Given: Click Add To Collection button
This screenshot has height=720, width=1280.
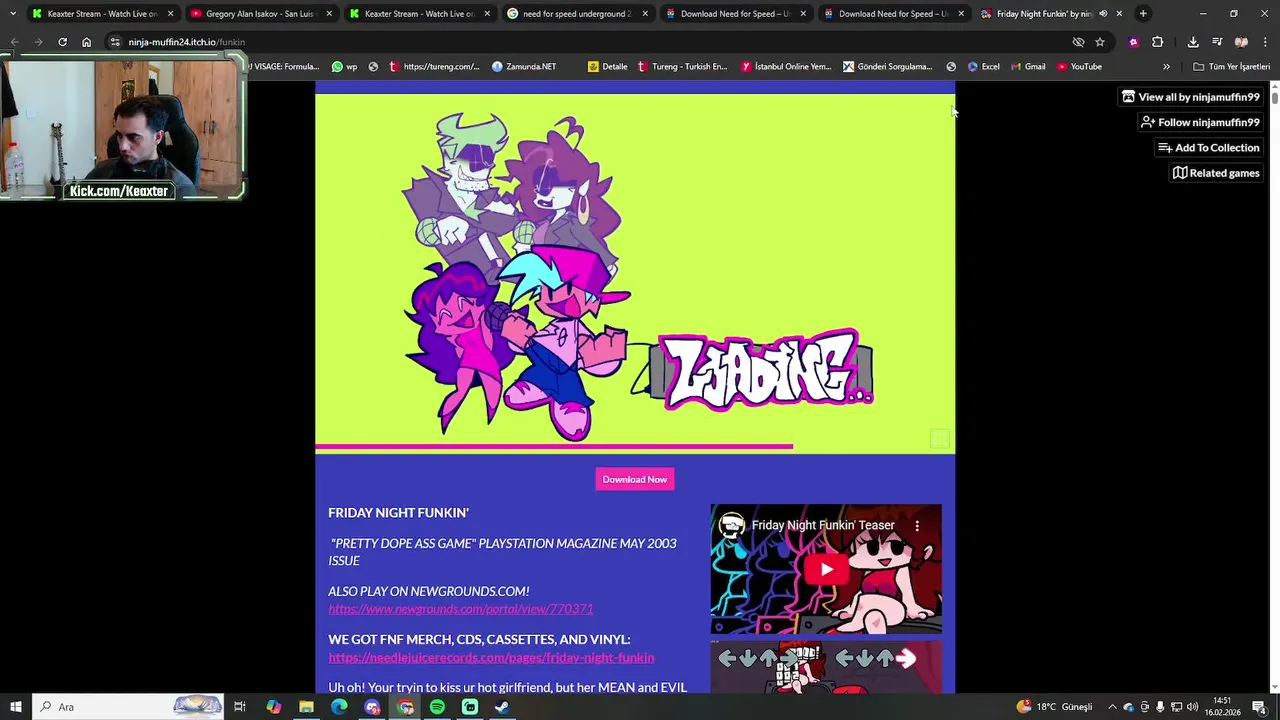Looking at the screenshot, I should click(1208, 148).
